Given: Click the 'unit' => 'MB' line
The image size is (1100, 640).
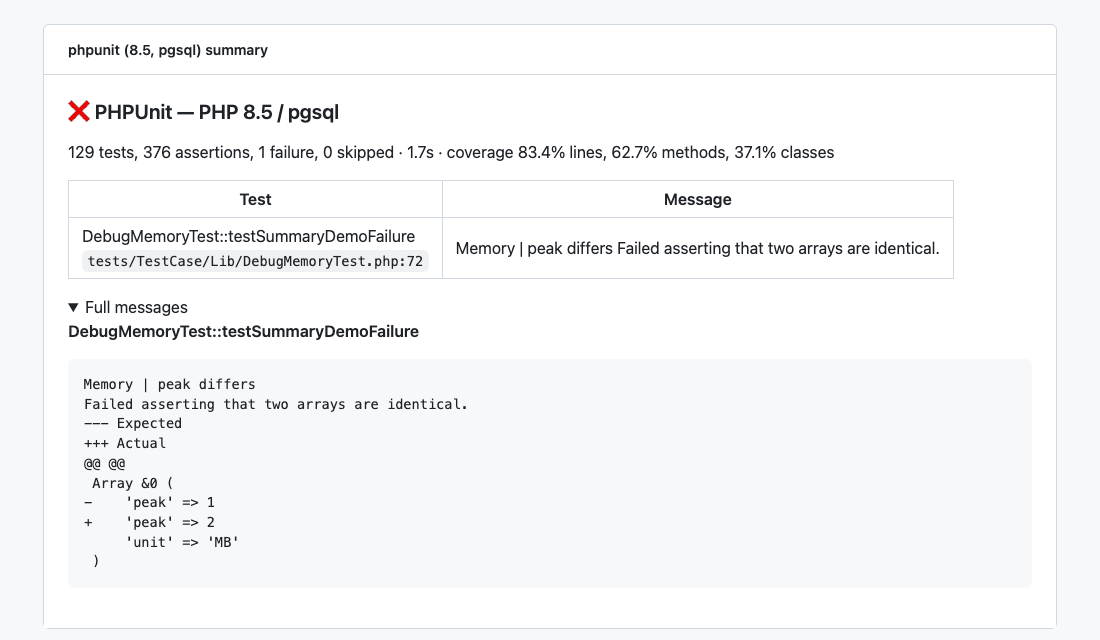Looking at the screenshot, I should pos(182,542).
